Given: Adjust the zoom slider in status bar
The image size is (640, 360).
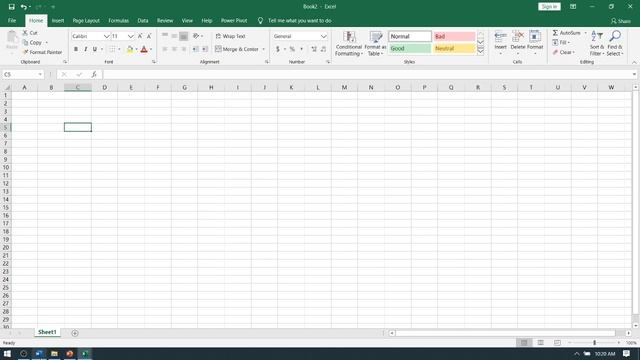Looking at the screenshot, I should 594,343.
